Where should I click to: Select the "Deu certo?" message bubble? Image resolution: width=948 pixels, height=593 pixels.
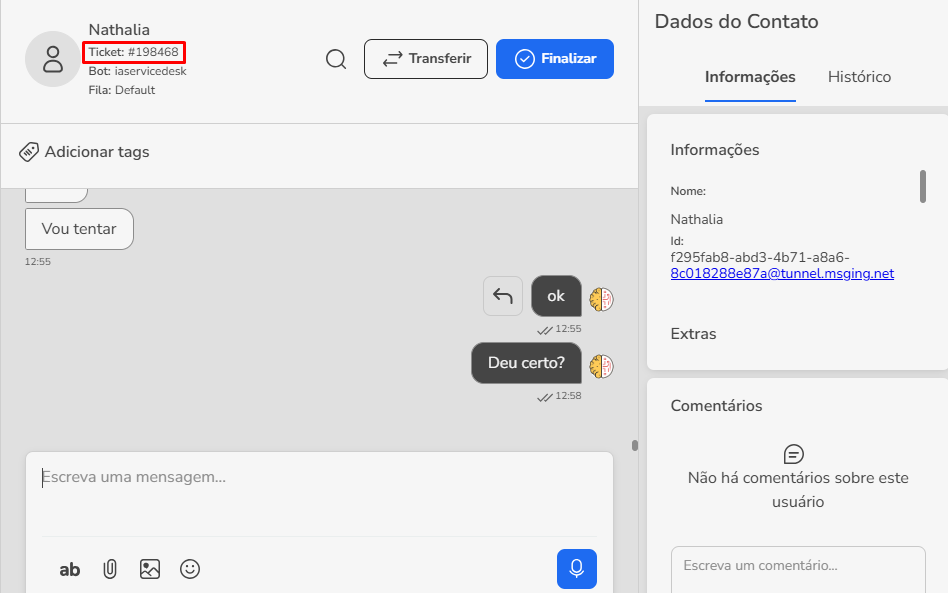[526, 363]
